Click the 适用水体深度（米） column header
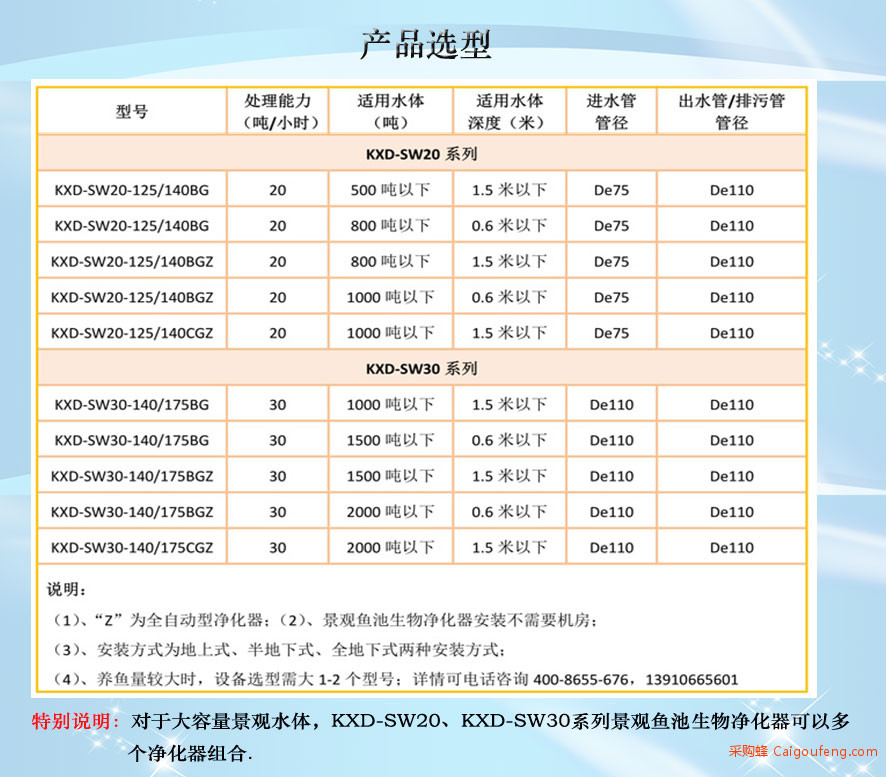886x777 pixels. [x=509, y=112]
